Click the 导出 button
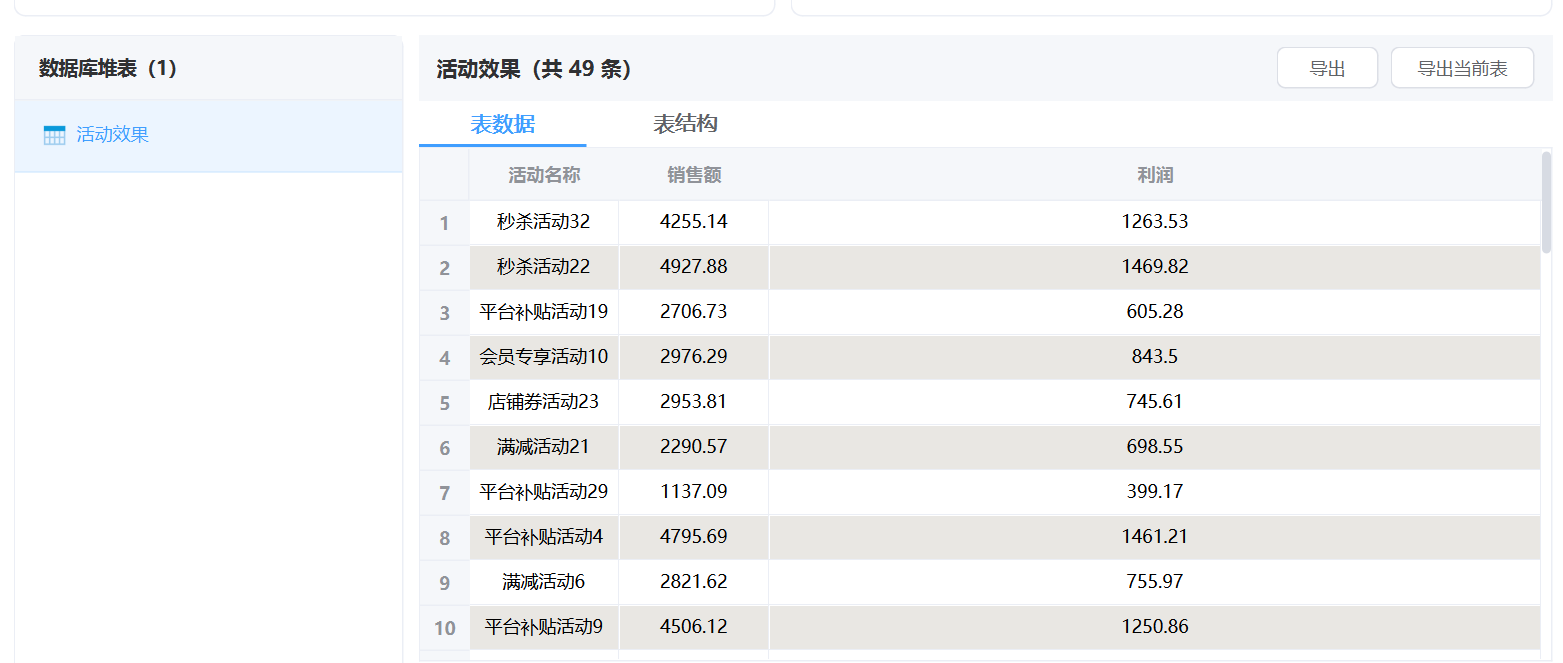 [x=1326, y=68]
